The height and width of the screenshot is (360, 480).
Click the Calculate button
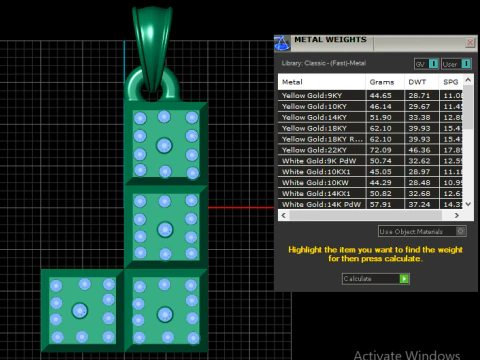pyautogui.click(x=376, y=278)
